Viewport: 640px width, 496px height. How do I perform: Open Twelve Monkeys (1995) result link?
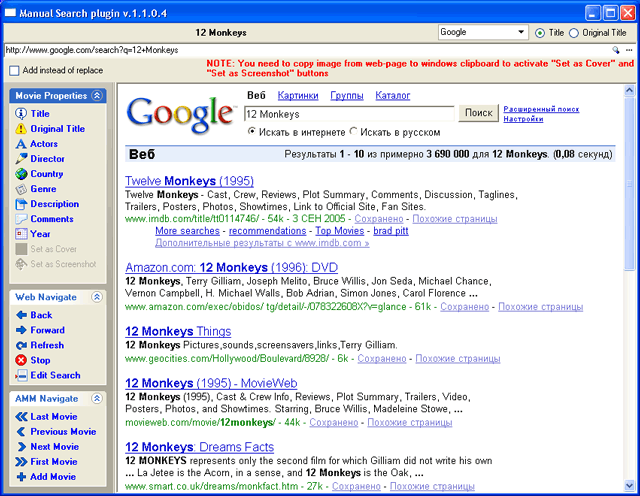pos(189,181)
